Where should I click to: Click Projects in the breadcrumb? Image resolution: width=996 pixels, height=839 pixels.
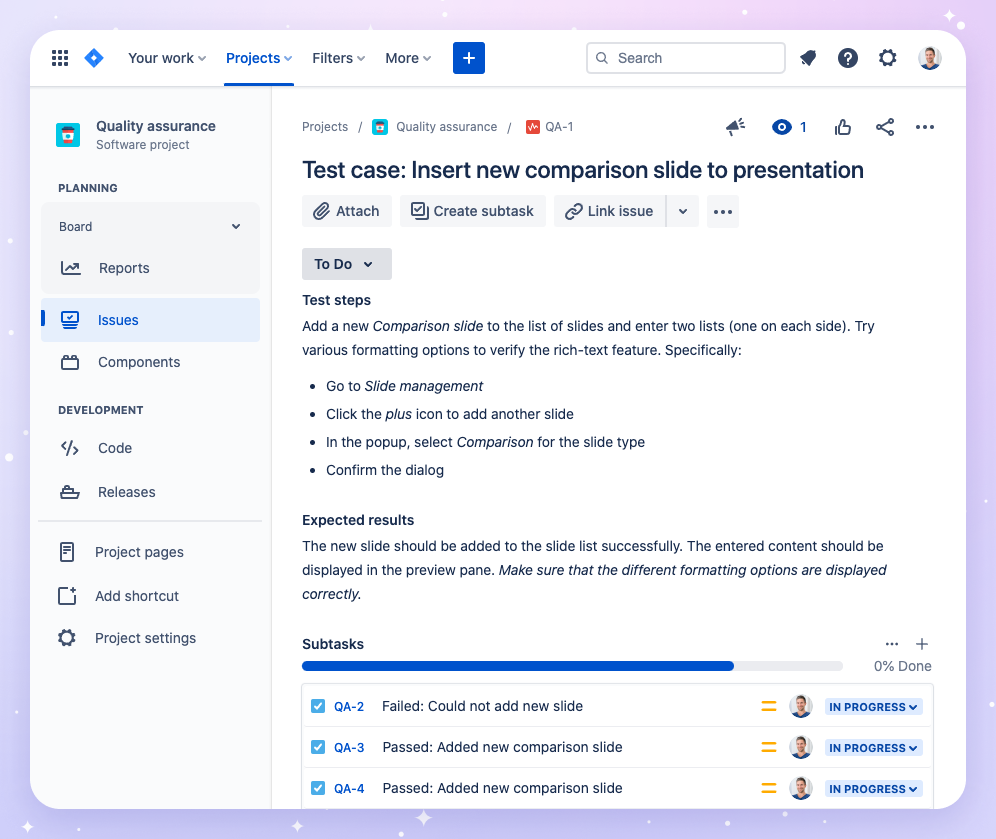click(x=325, y=127)
